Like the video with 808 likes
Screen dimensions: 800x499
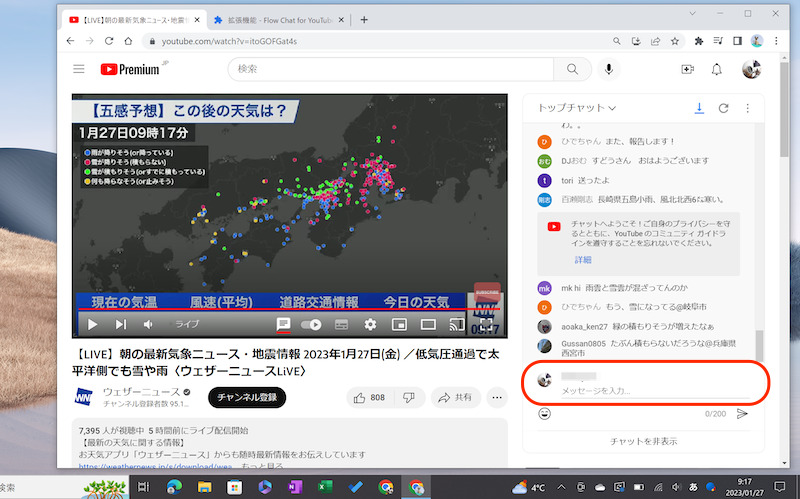(x=368, y=397)
